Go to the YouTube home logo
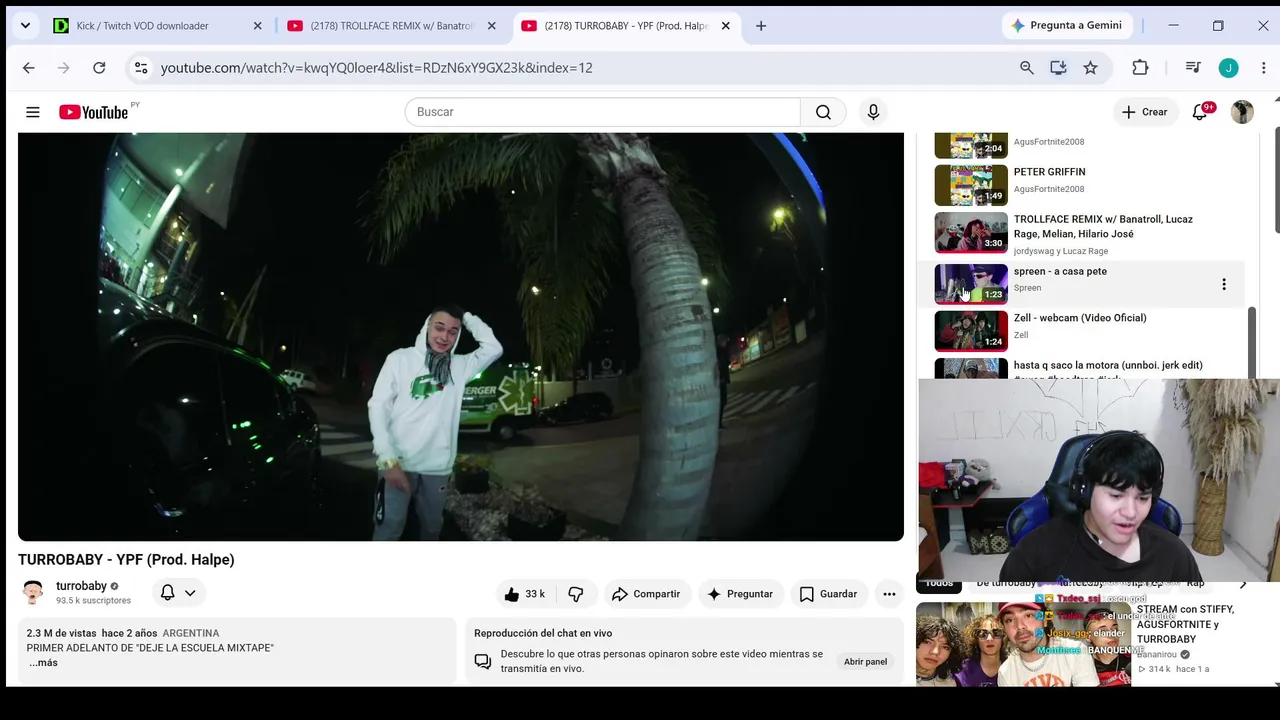The image size is (1280, 720). pos(93,112)
